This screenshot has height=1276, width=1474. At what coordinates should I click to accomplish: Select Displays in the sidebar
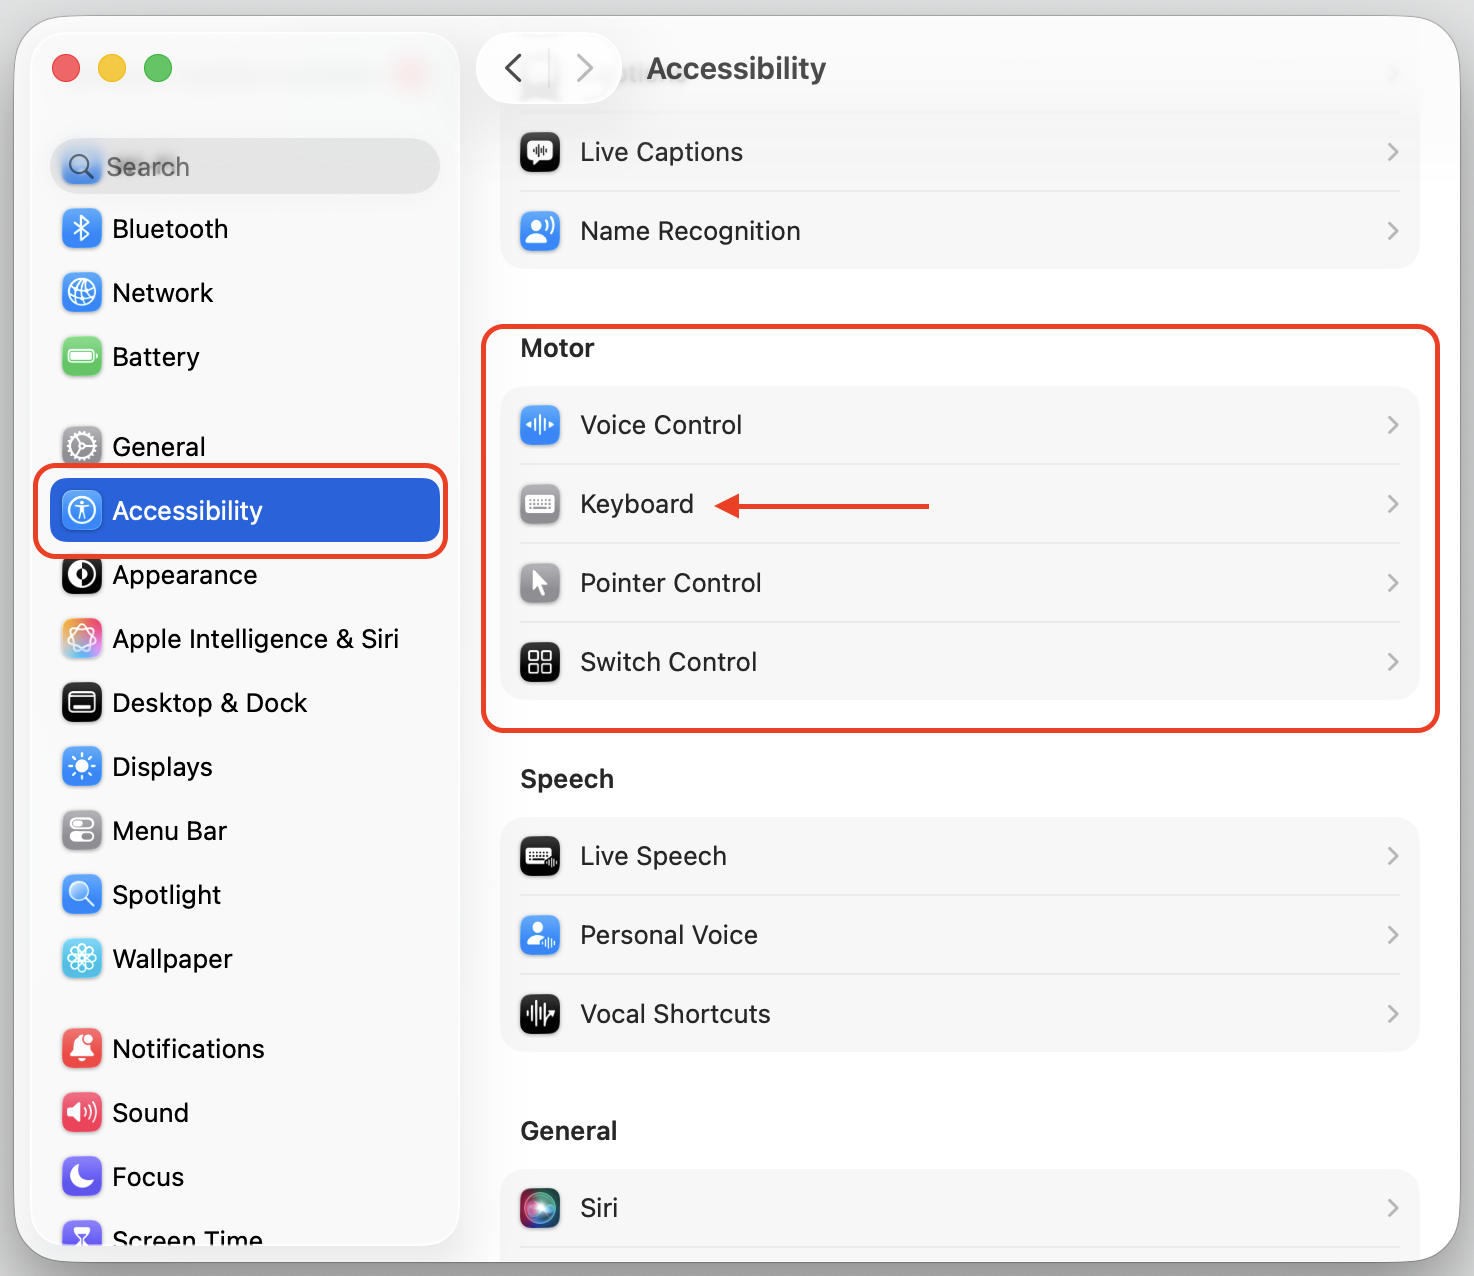pyautogui.click(x=245, y=767)
